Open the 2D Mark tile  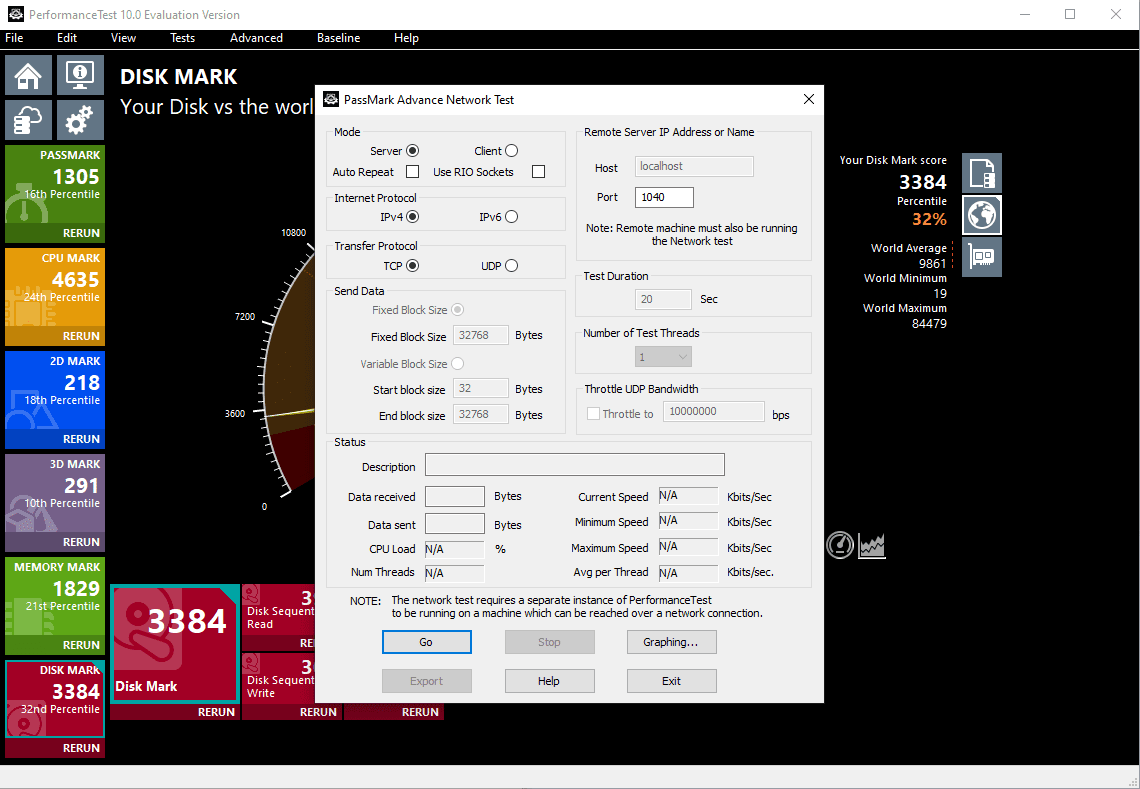pyautogui.click(x=55, y=391)
